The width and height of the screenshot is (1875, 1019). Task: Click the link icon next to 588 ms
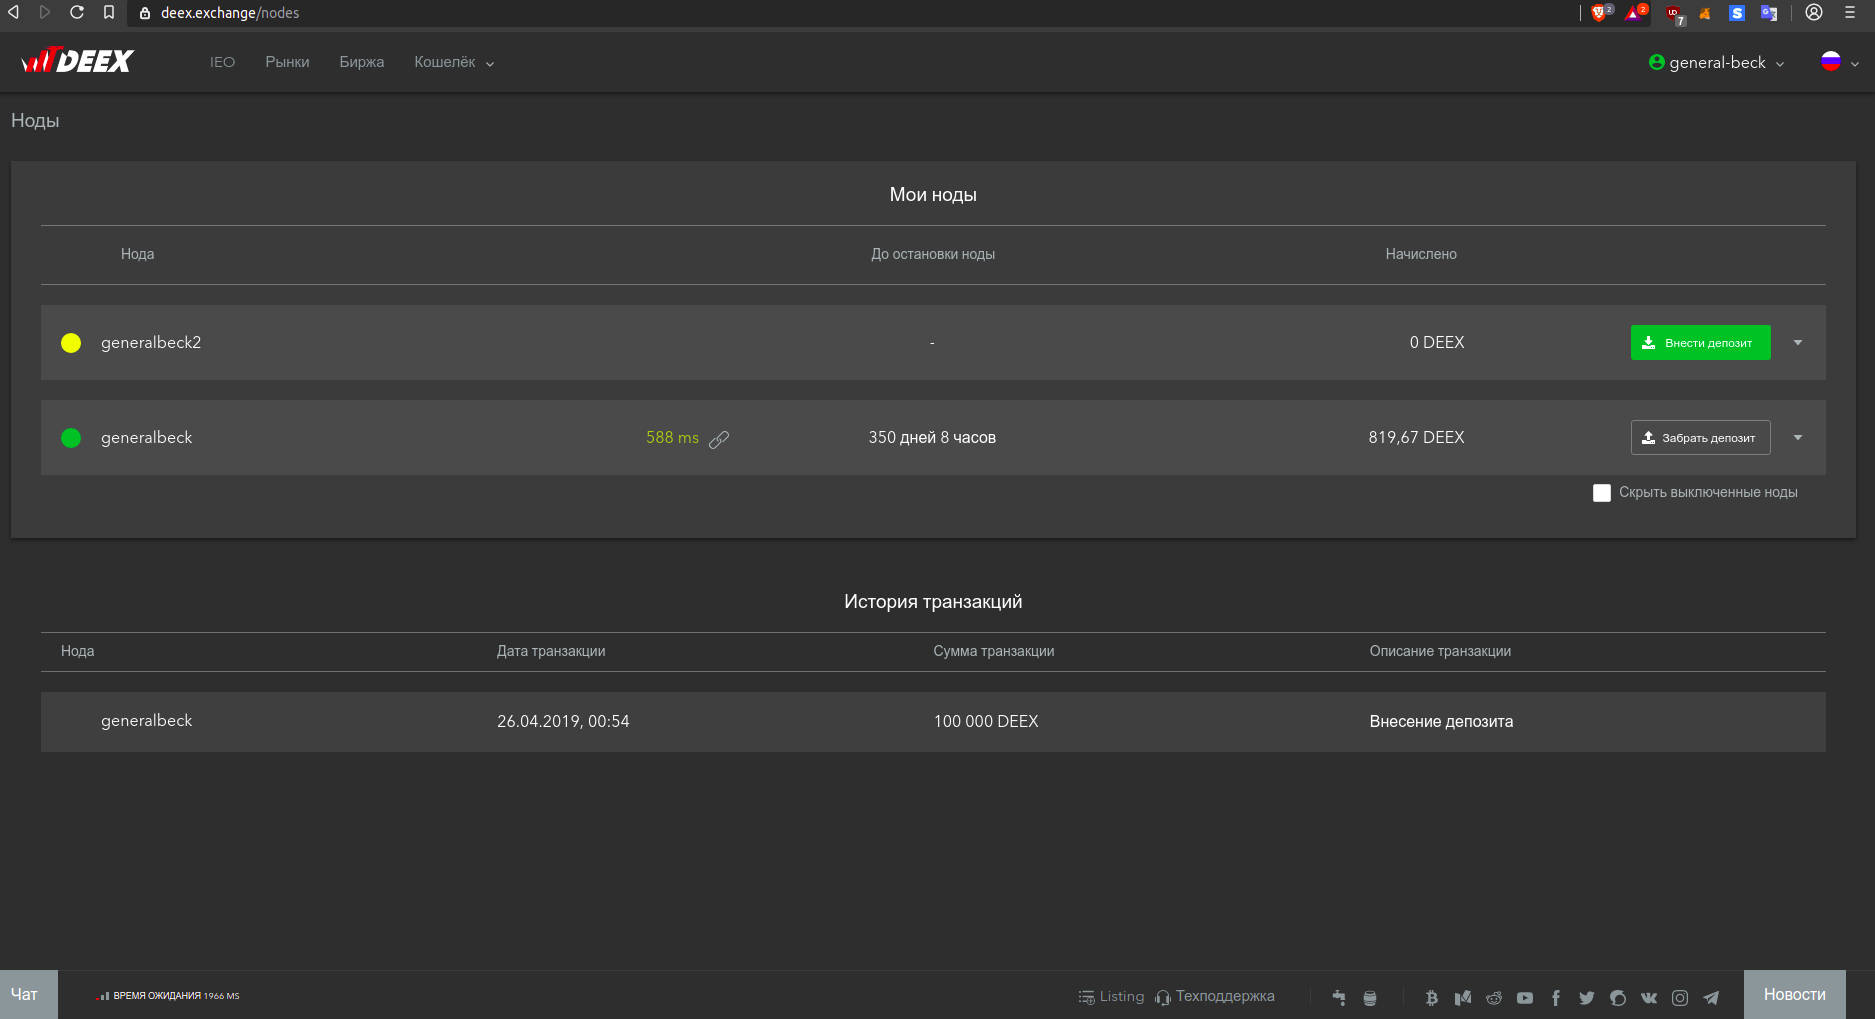719,439
